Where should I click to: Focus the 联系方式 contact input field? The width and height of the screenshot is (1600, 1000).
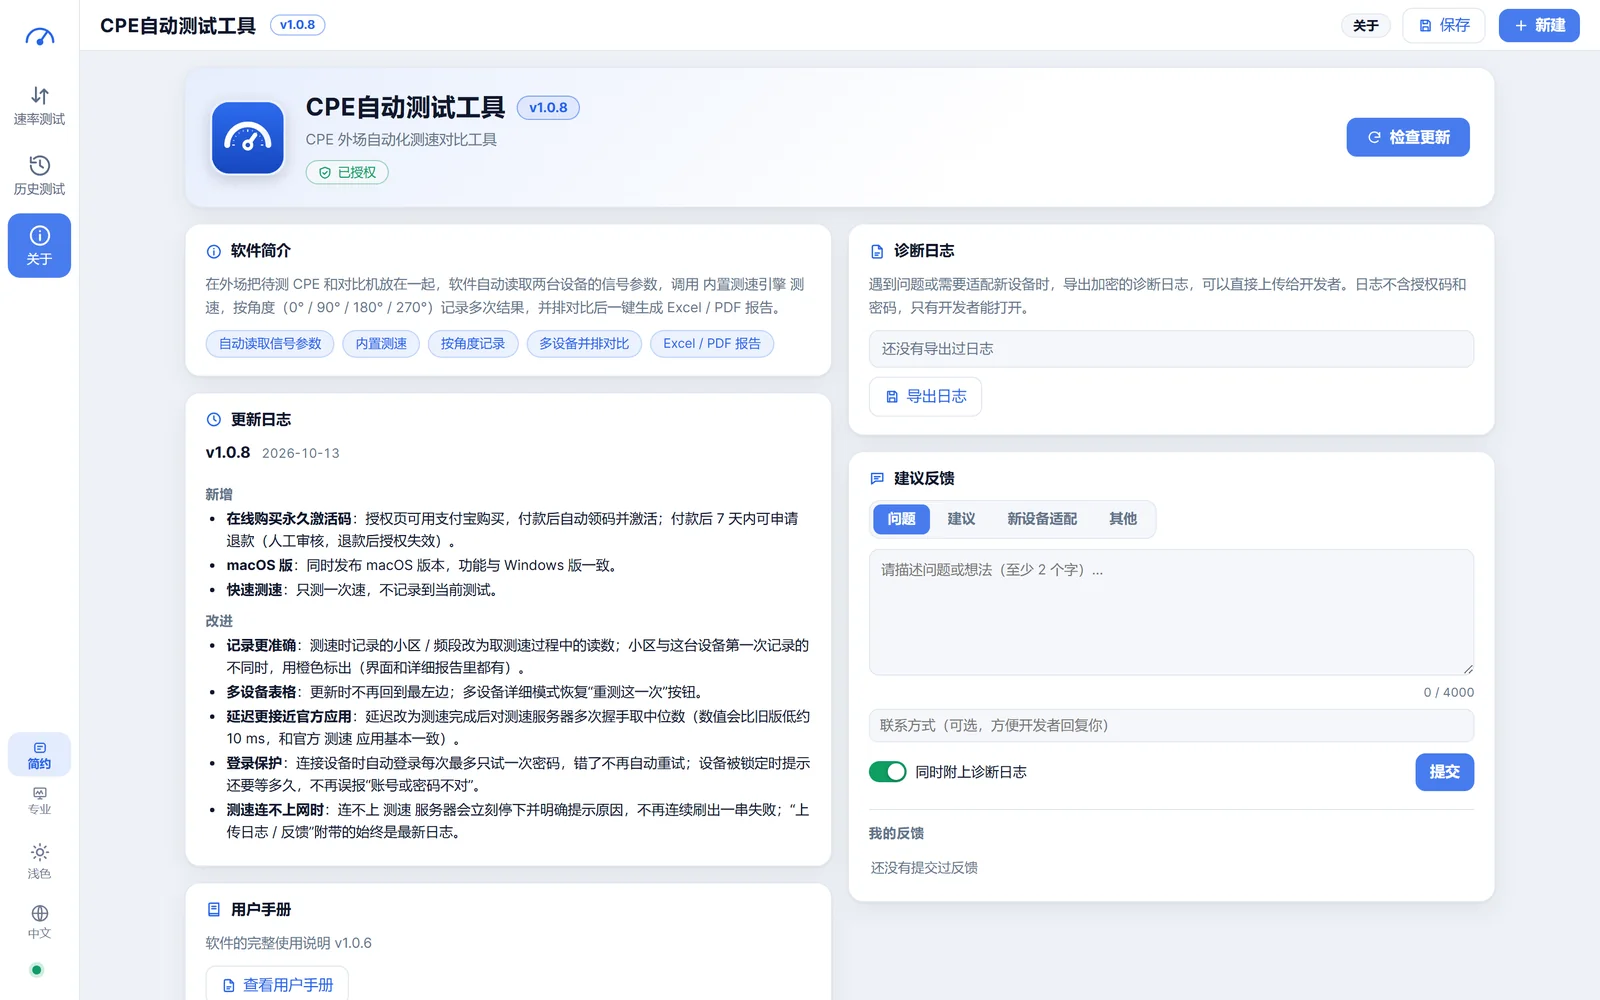point(1171,726)
